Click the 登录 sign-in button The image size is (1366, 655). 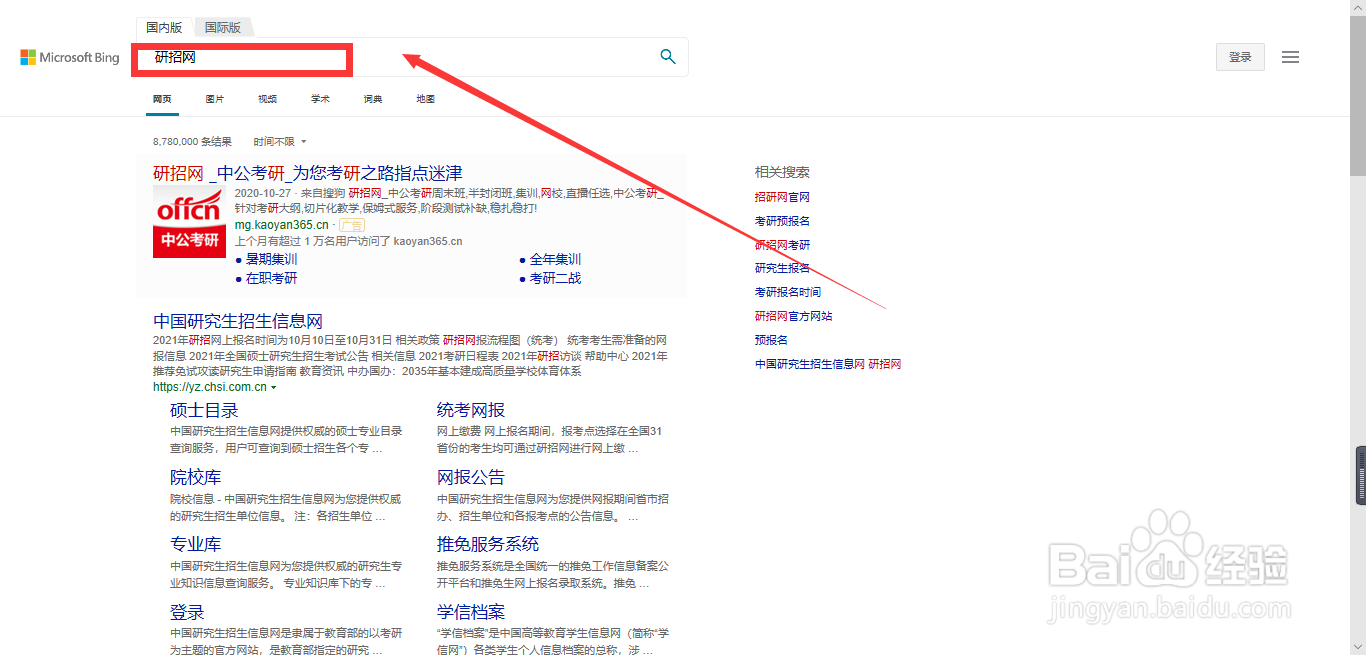point(1240,57)
